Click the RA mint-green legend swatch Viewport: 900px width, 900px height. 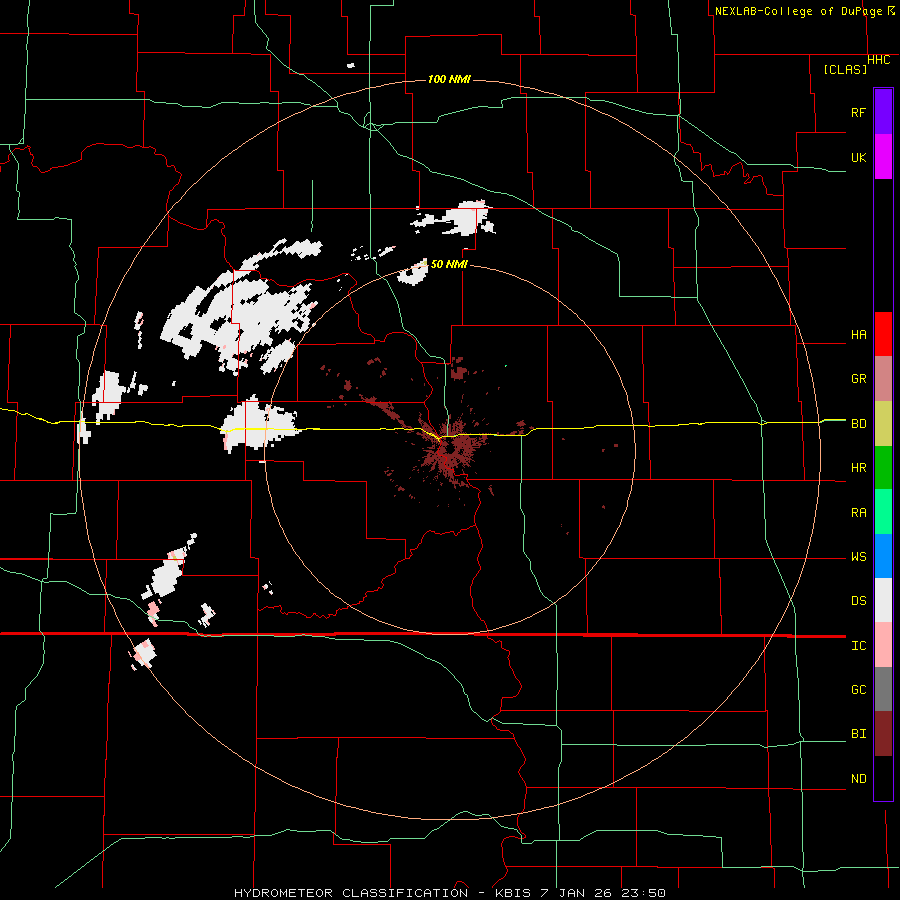pyautogui.click(x=883, y=512)
